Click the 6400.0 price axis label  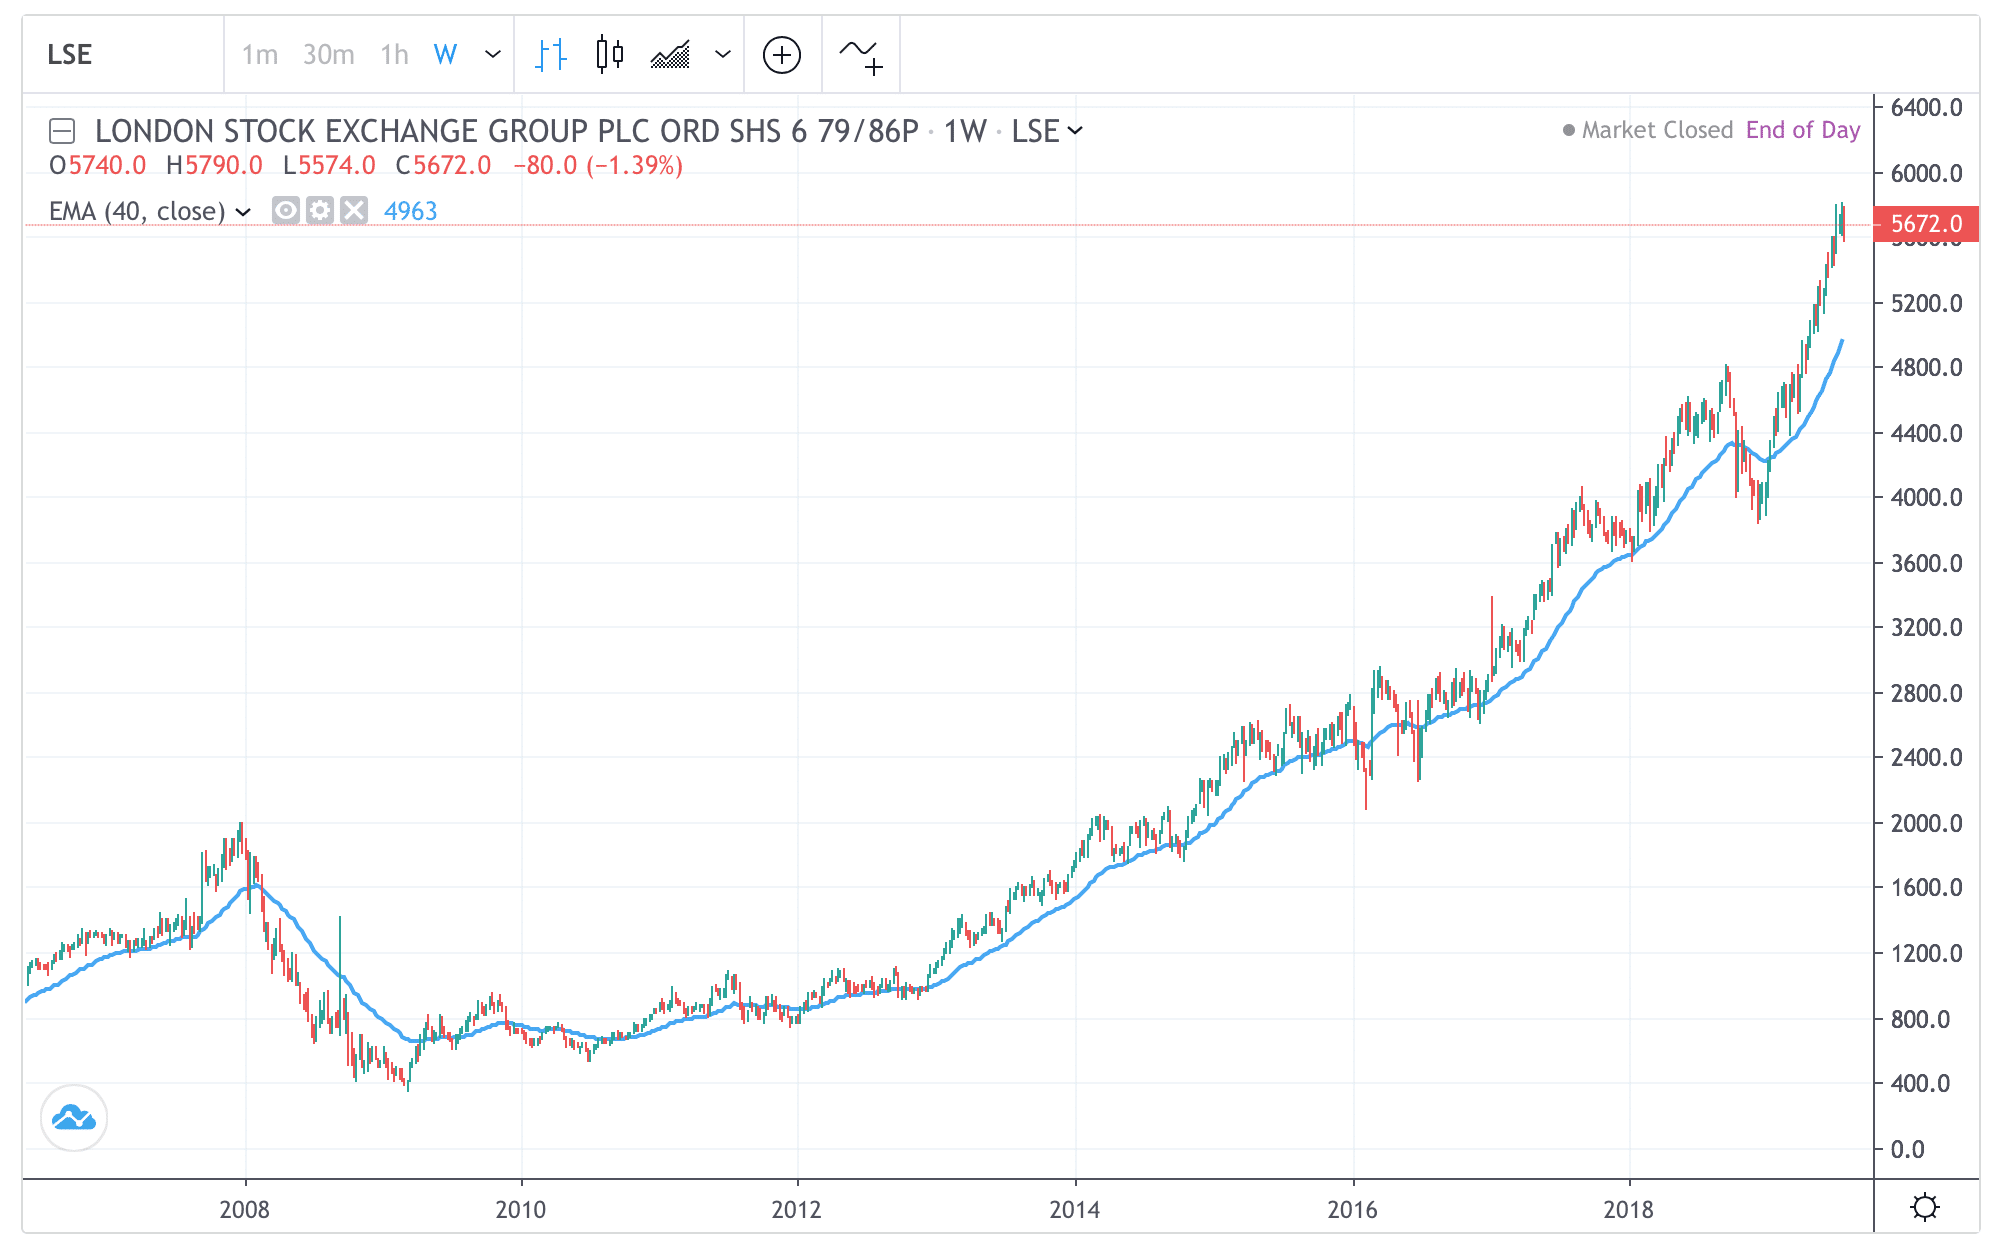[x=1926, y=108]
